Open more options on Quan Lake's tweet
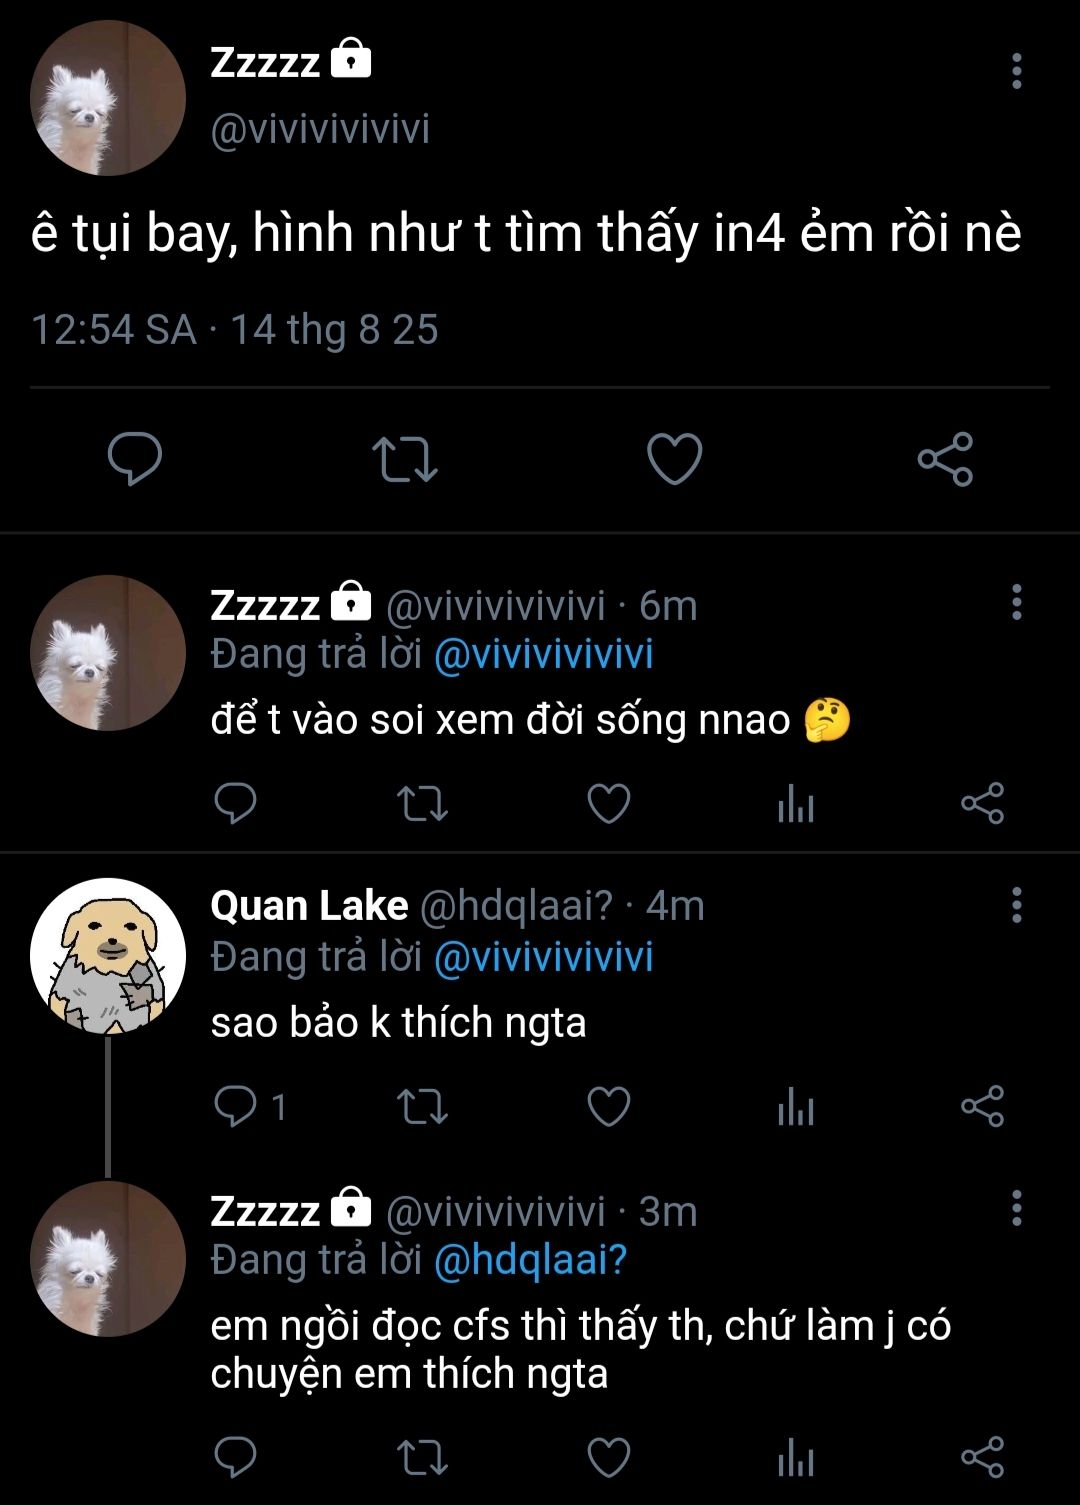The image size is (1080, 1505). click(x=1016, y=905)
